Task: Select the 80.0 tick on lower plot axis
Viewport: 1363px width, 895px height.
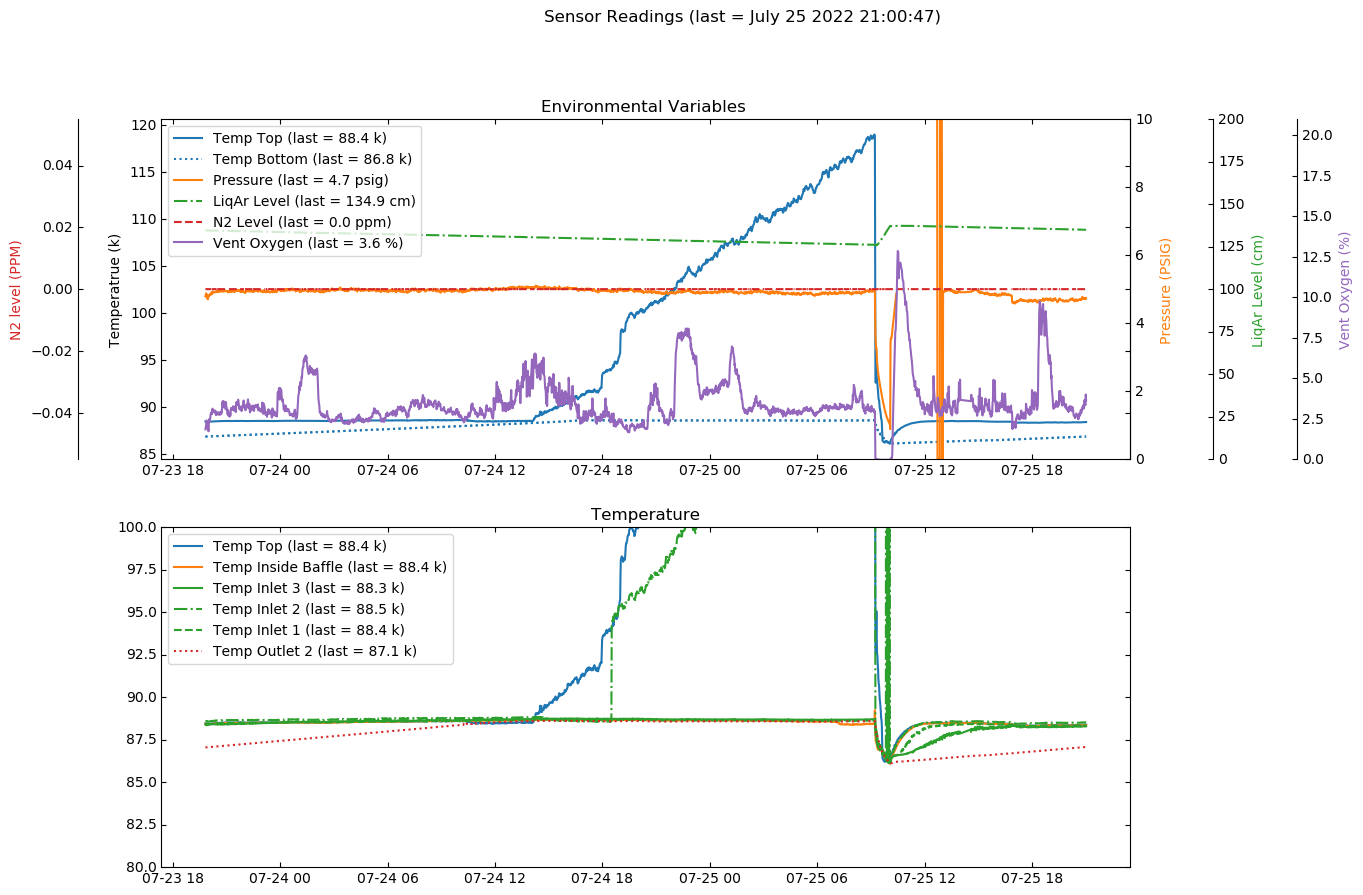Action: coord(143,866)
